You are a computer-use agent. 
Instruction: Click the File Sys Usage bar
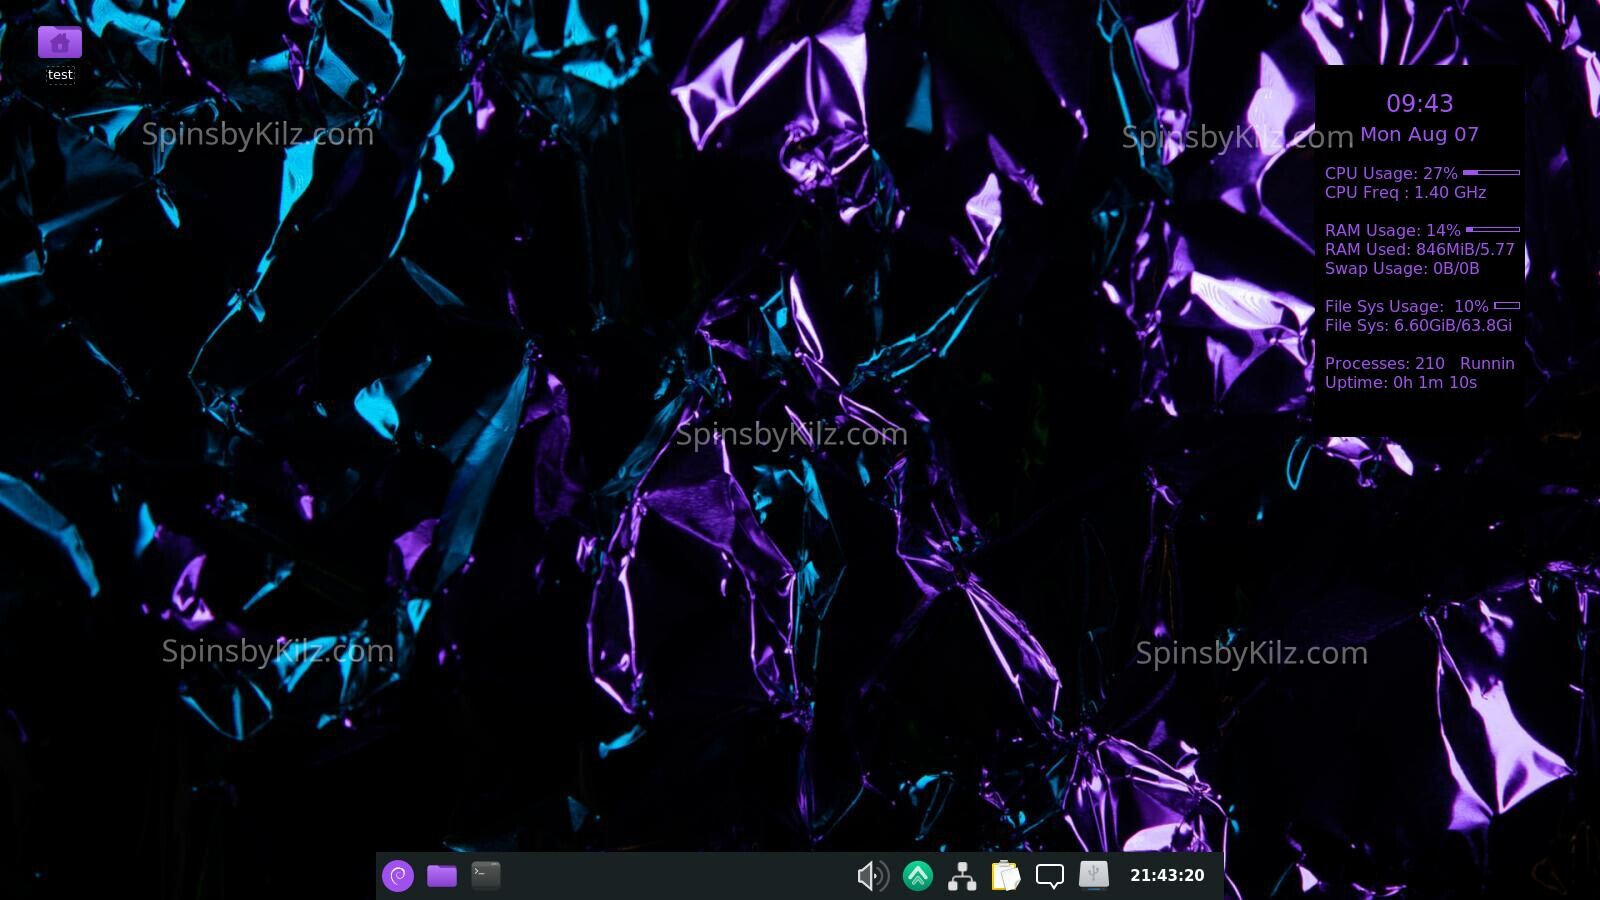1507,306
